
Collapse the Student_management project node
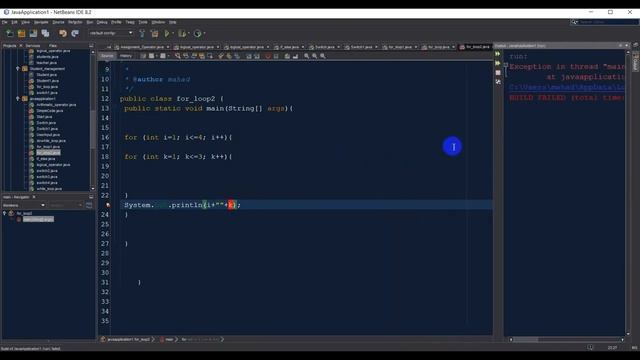click(18, 69)
